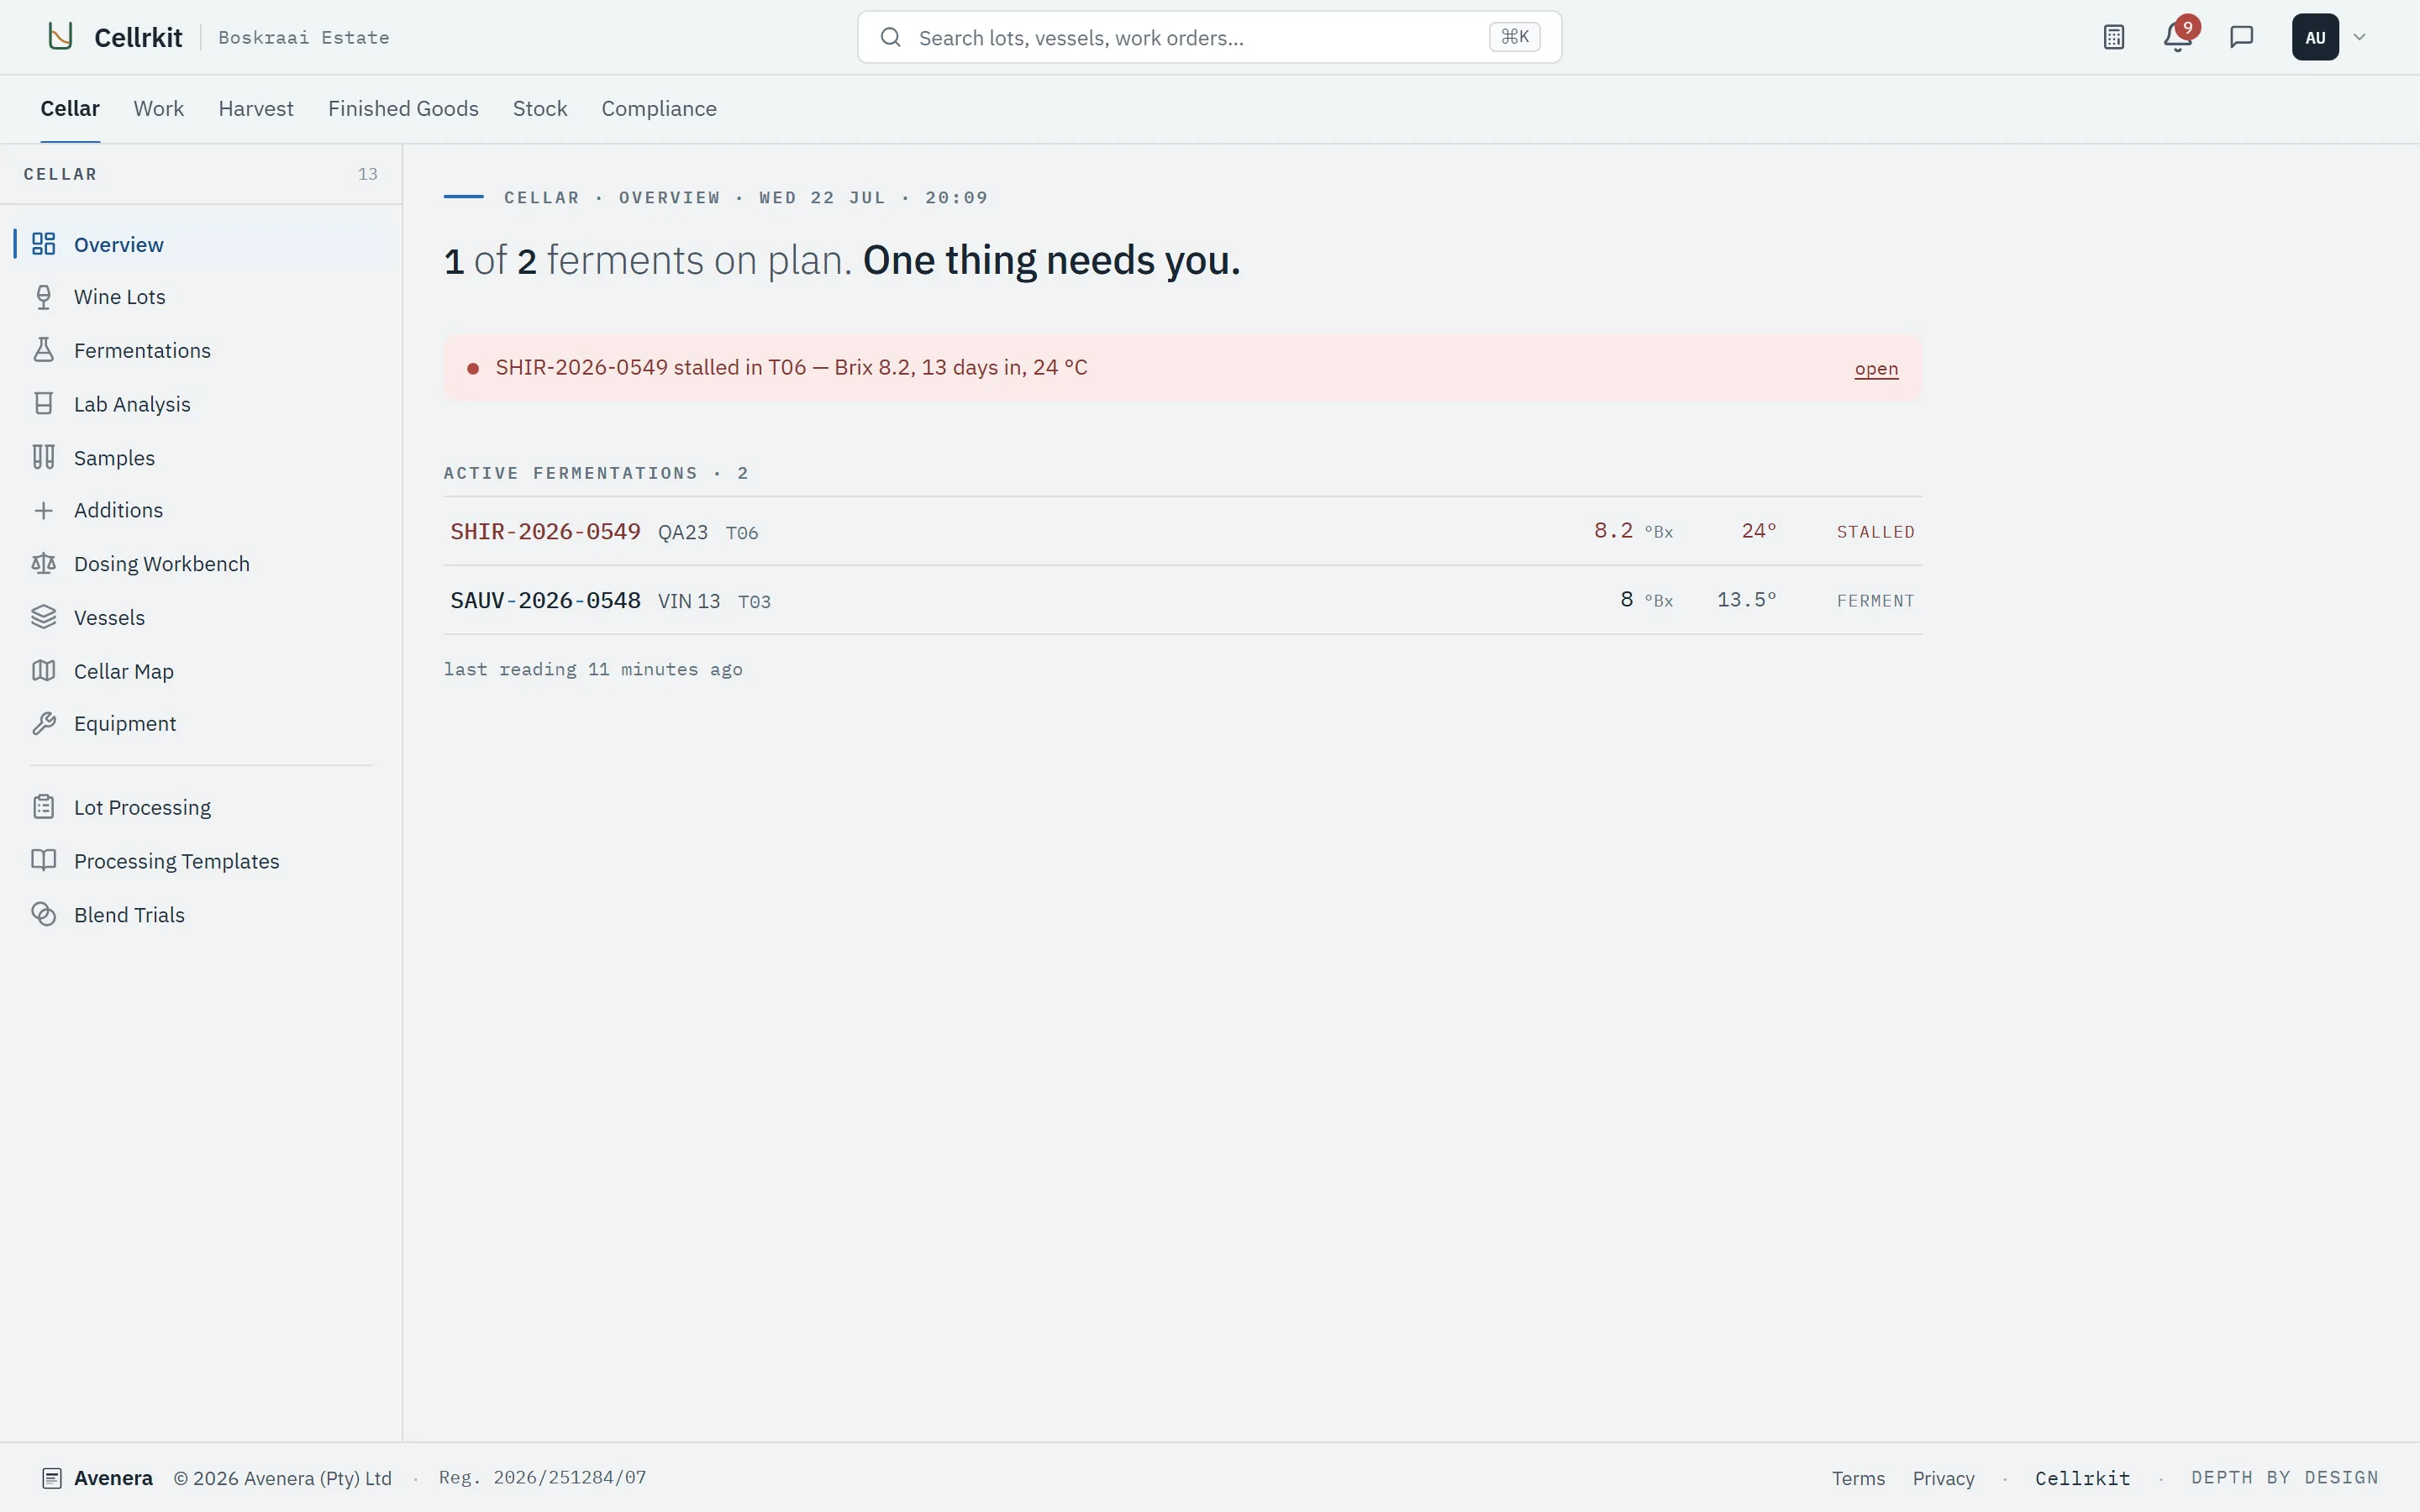Click the AU user avatar

pyautogui.click(x=2315, y=37)
